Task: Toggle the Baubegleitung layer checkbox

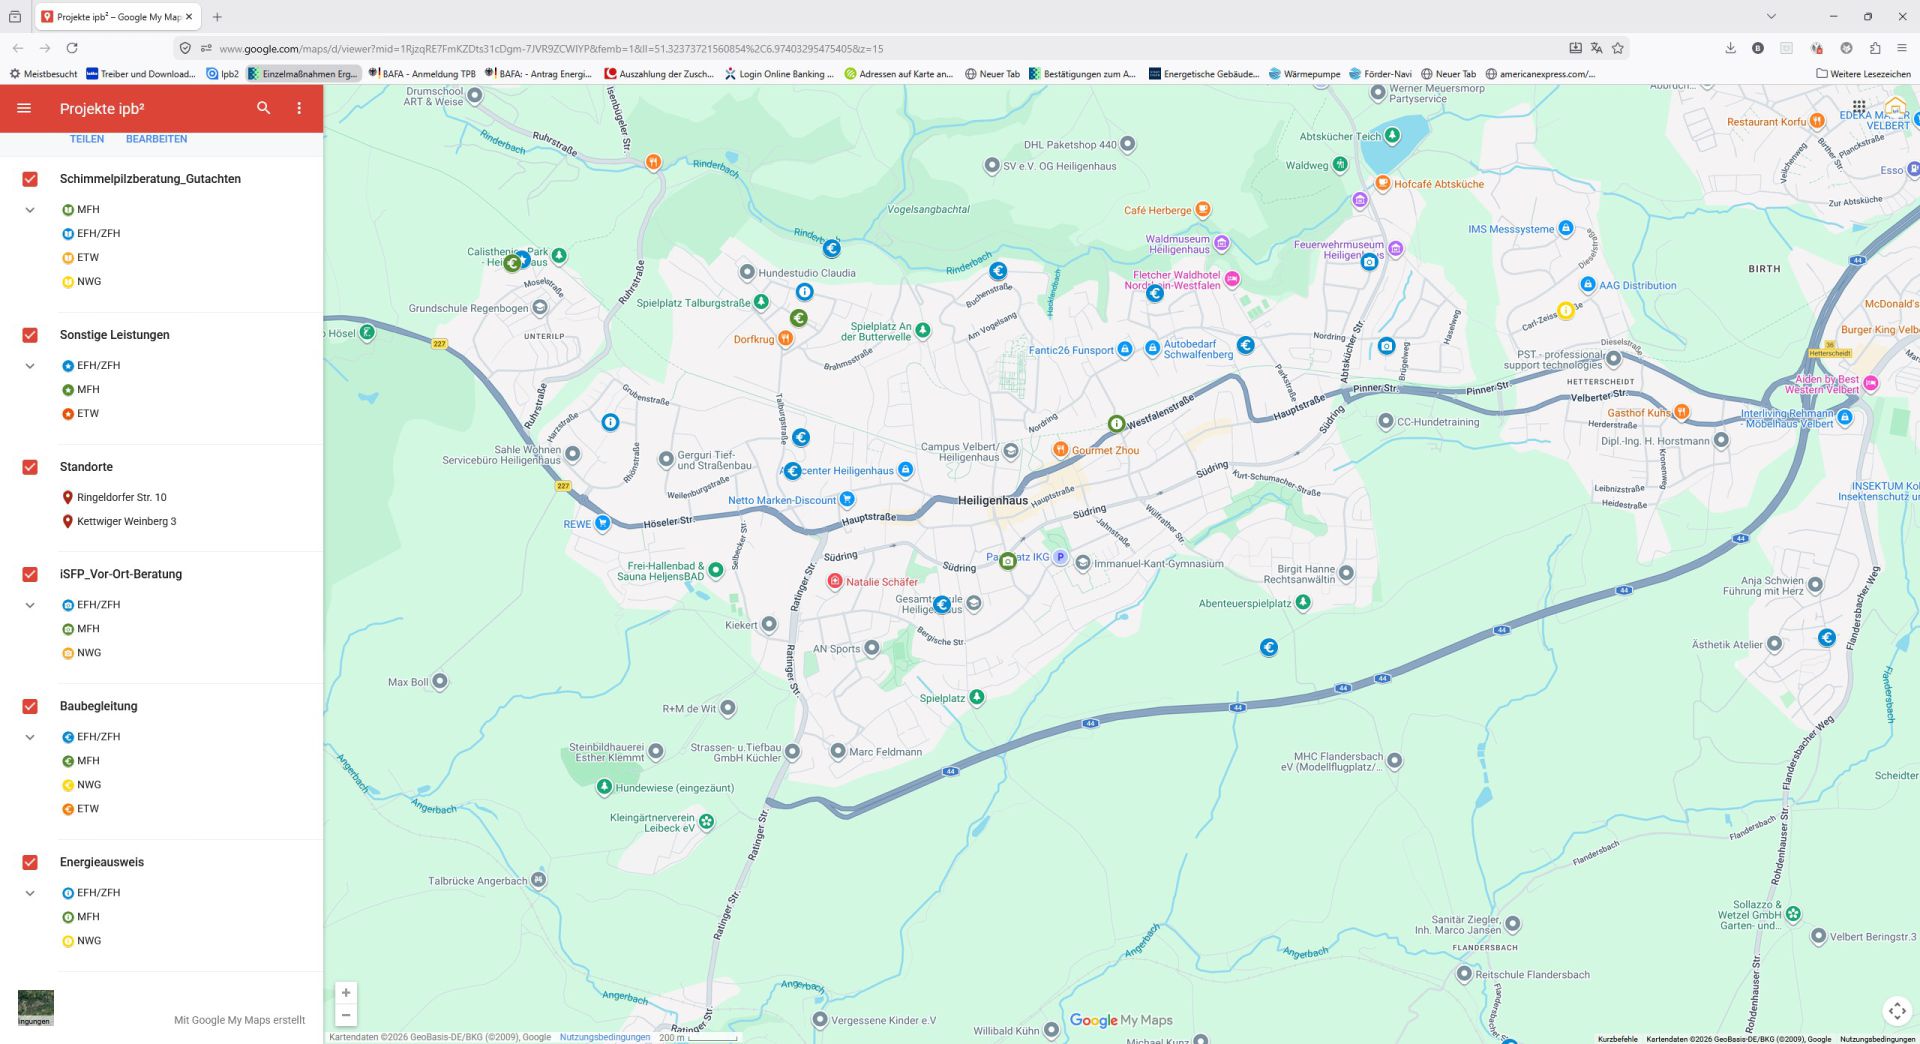Action: coord(30,706)
